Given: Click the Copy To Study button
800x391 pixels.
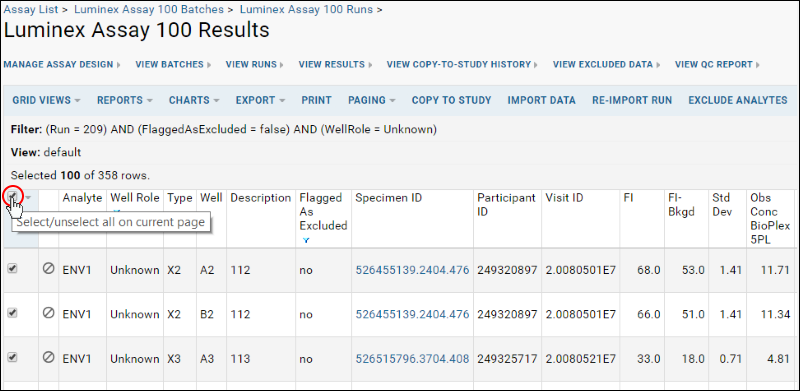Looking at the screenshot, I should coord(452,100).
